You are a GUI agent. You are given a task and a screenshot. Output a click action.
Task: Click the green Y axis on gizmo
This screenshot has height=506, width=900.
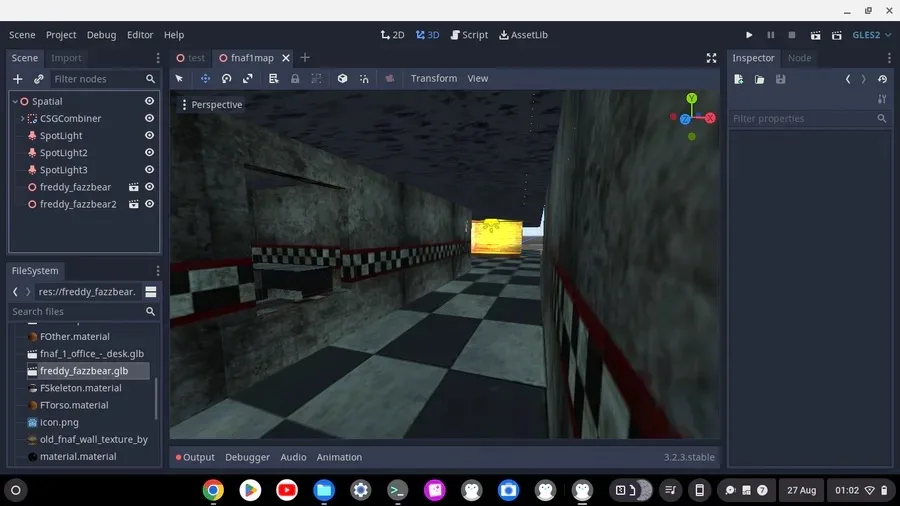click(692, 98)
